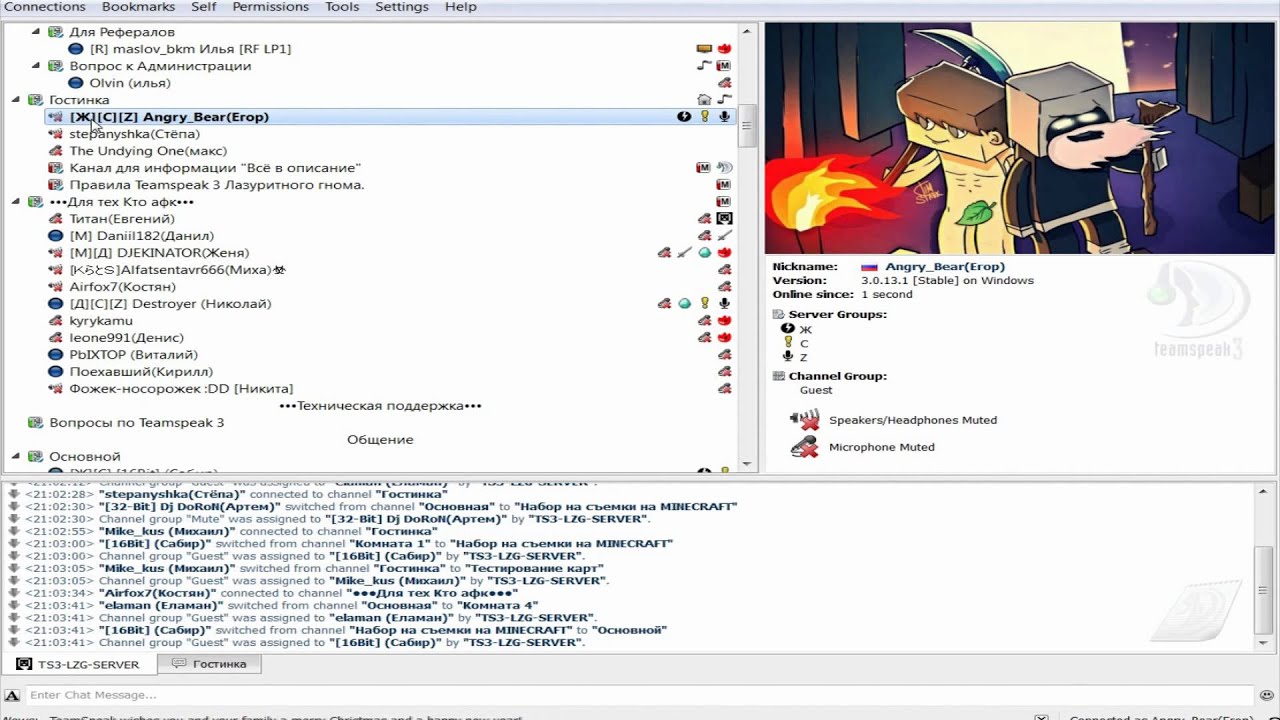The image size is (1280, 720).
Task: Select user РЫХТОР (Виталий)
Action: tap(133, 355)
